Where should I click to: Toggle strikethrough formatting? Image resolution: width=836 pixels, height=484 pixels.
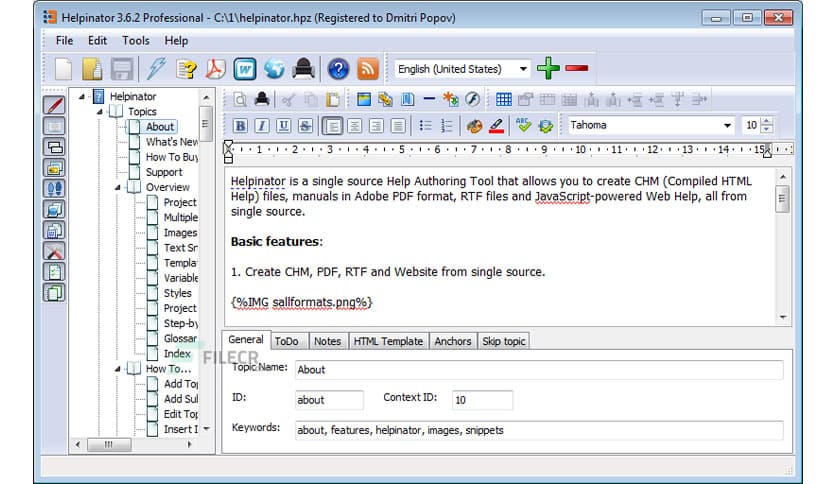(306, 126)
